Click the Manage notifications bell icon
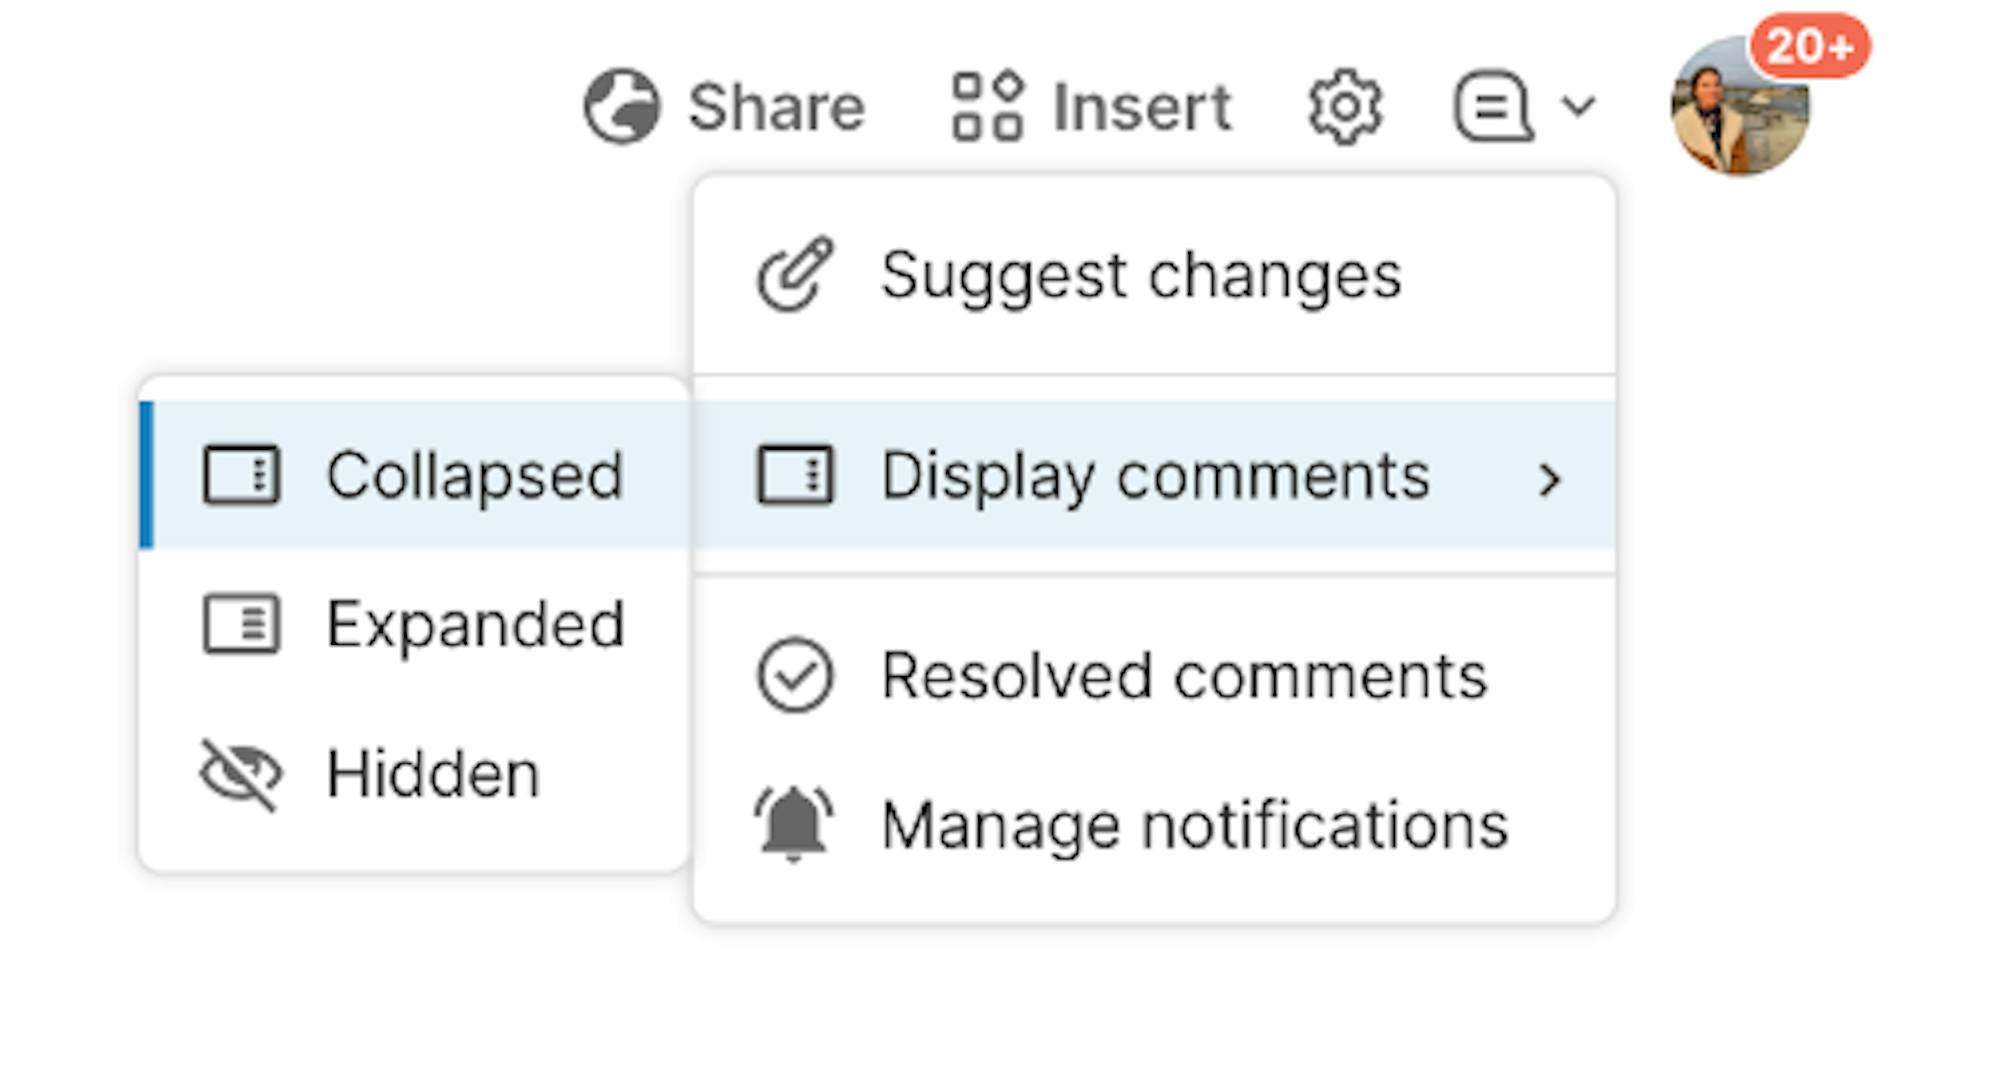 (795, 825)
